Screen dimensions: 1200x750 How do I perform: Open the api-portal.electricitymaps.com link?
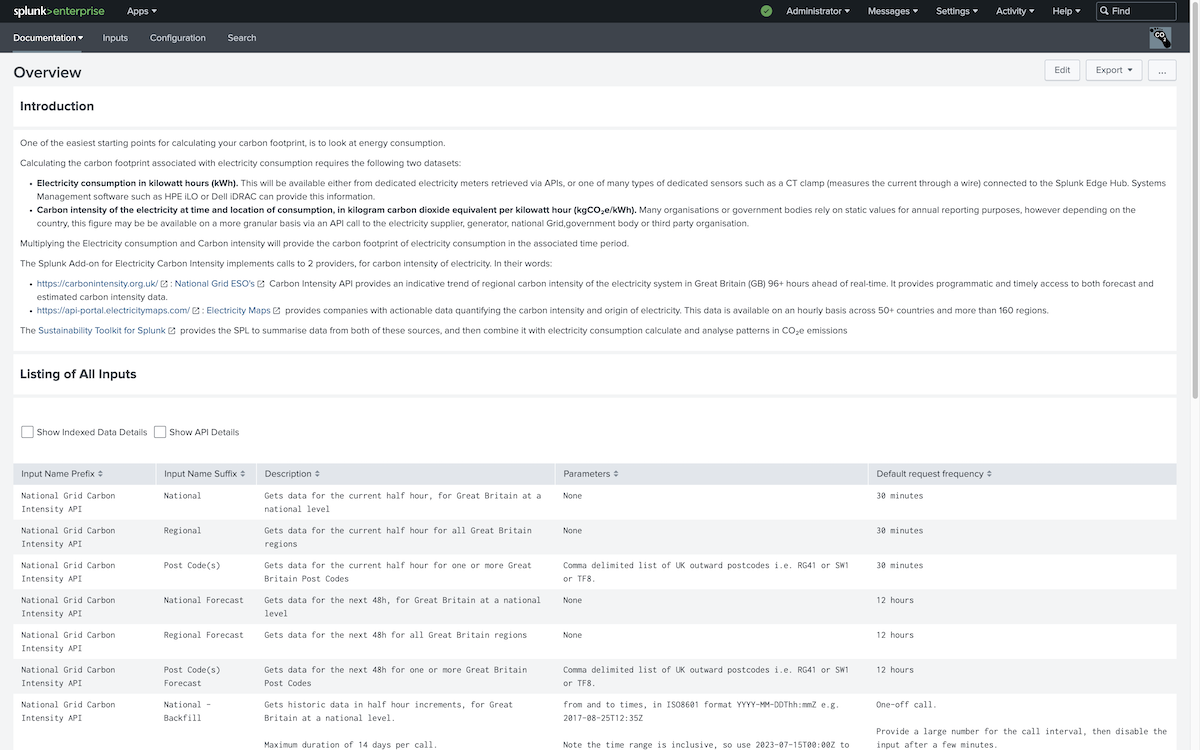click(x=113, y=311)
